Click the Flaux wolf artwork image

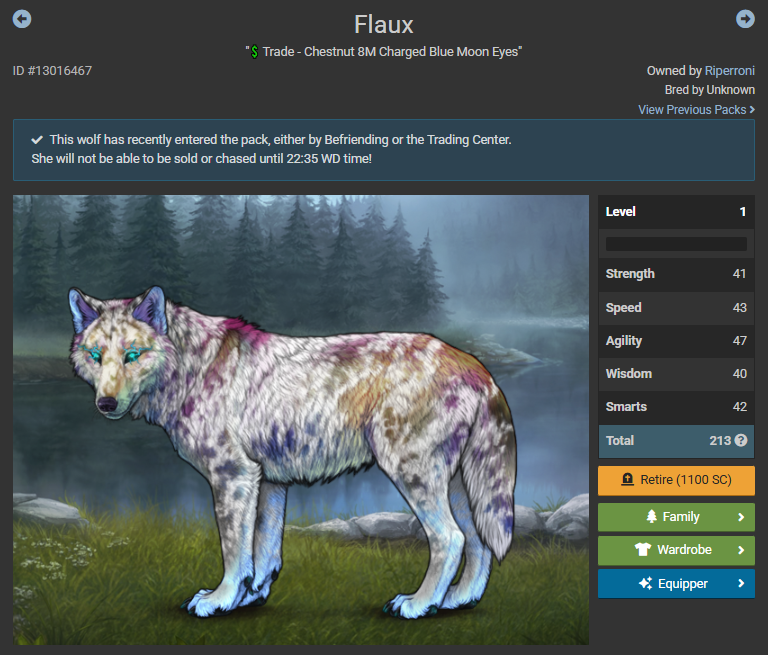tap(301, 420)
